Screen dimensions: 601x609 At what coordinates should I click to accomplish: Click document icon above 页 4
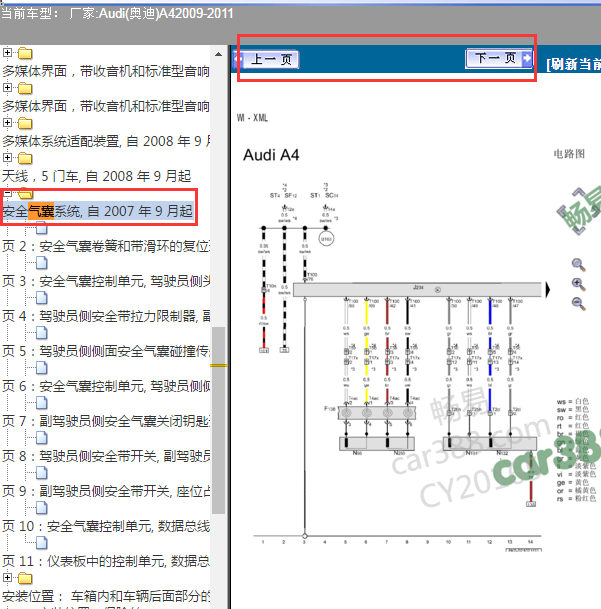(42, 298)
